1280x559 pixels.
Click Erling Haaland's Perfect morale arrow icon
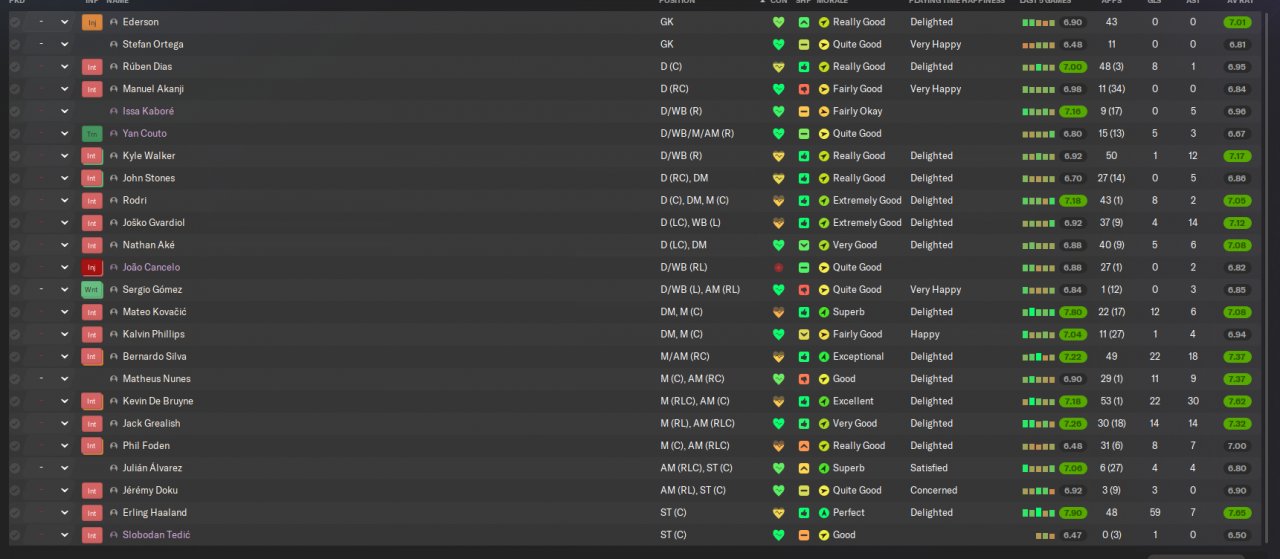tap(824, 513)
